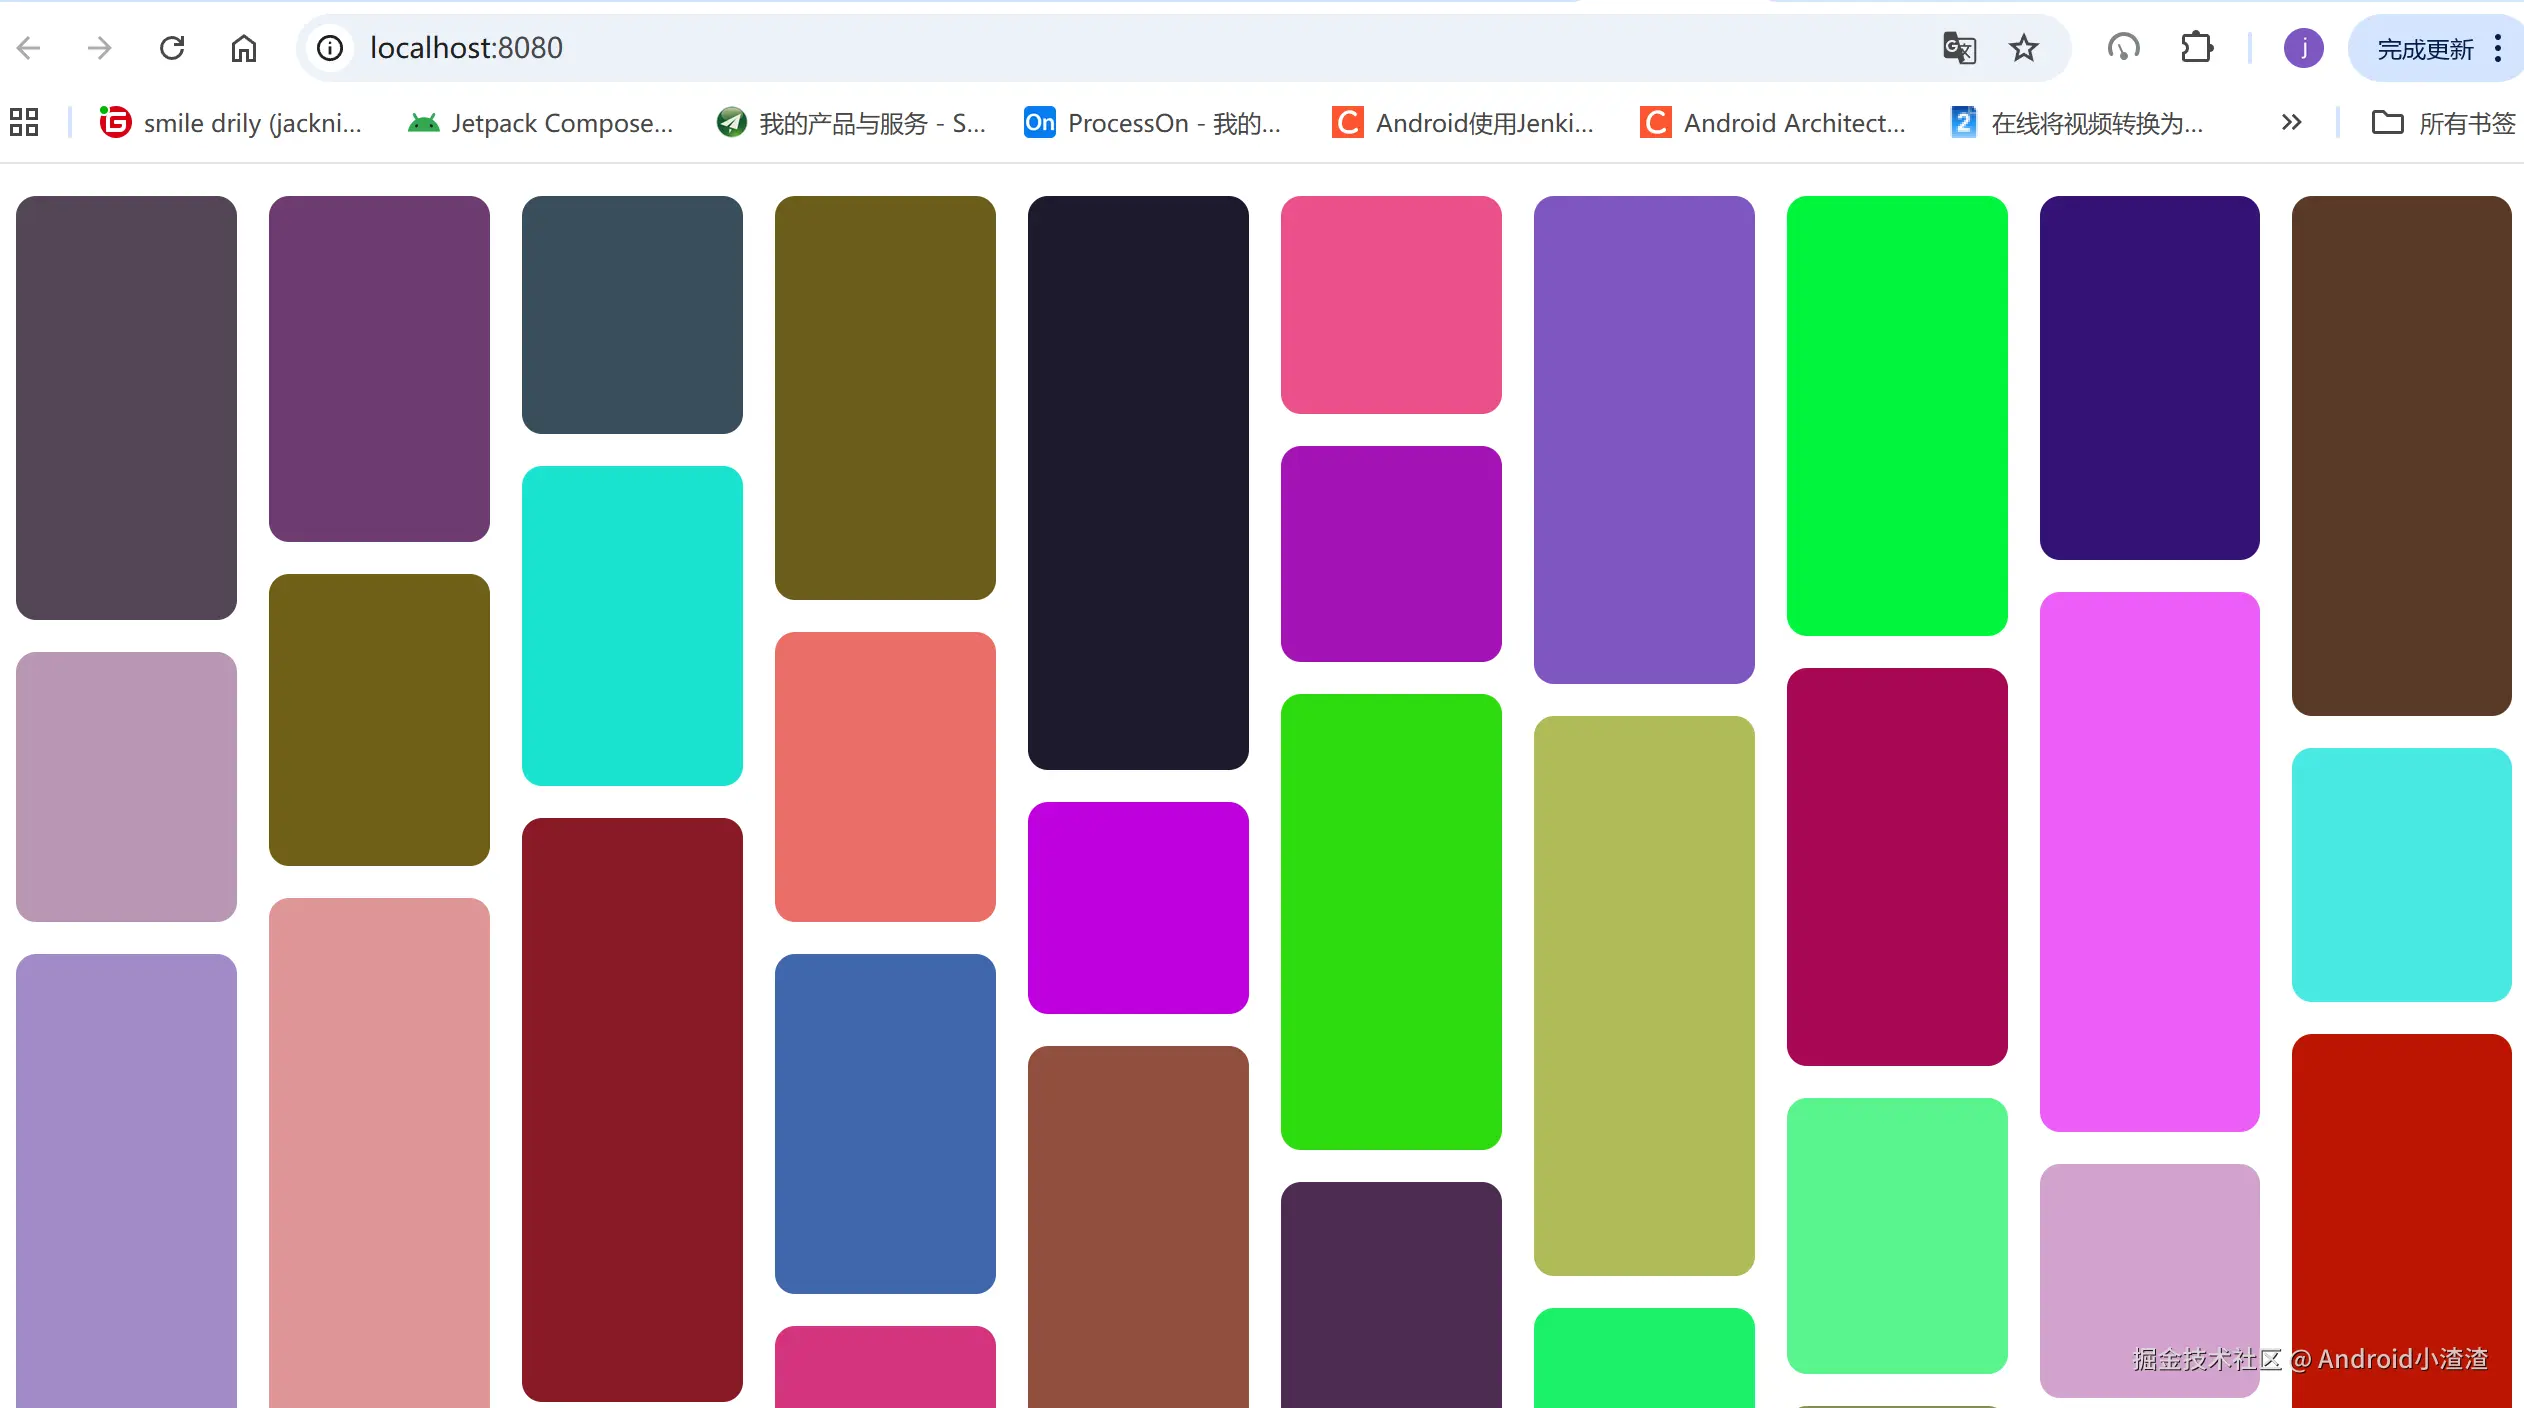Click the plum purple card above the olive card
The height and width of the screenshot is (1408, 2524).
(x=379, y=369)
